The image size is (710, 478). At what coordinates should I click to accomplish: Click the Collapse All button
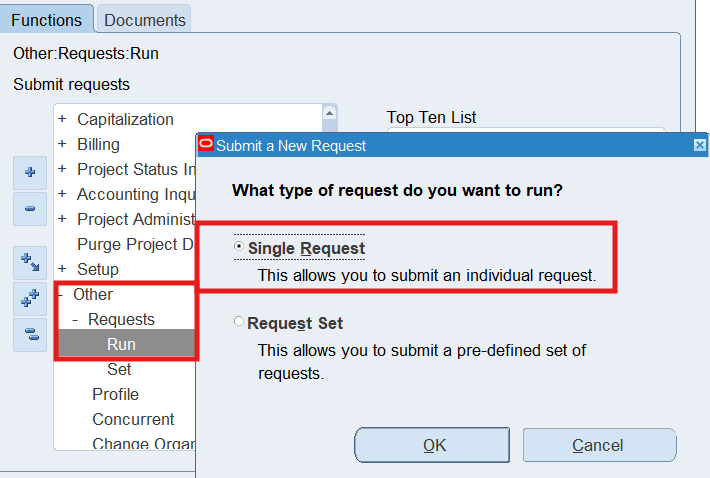[29, 334]
